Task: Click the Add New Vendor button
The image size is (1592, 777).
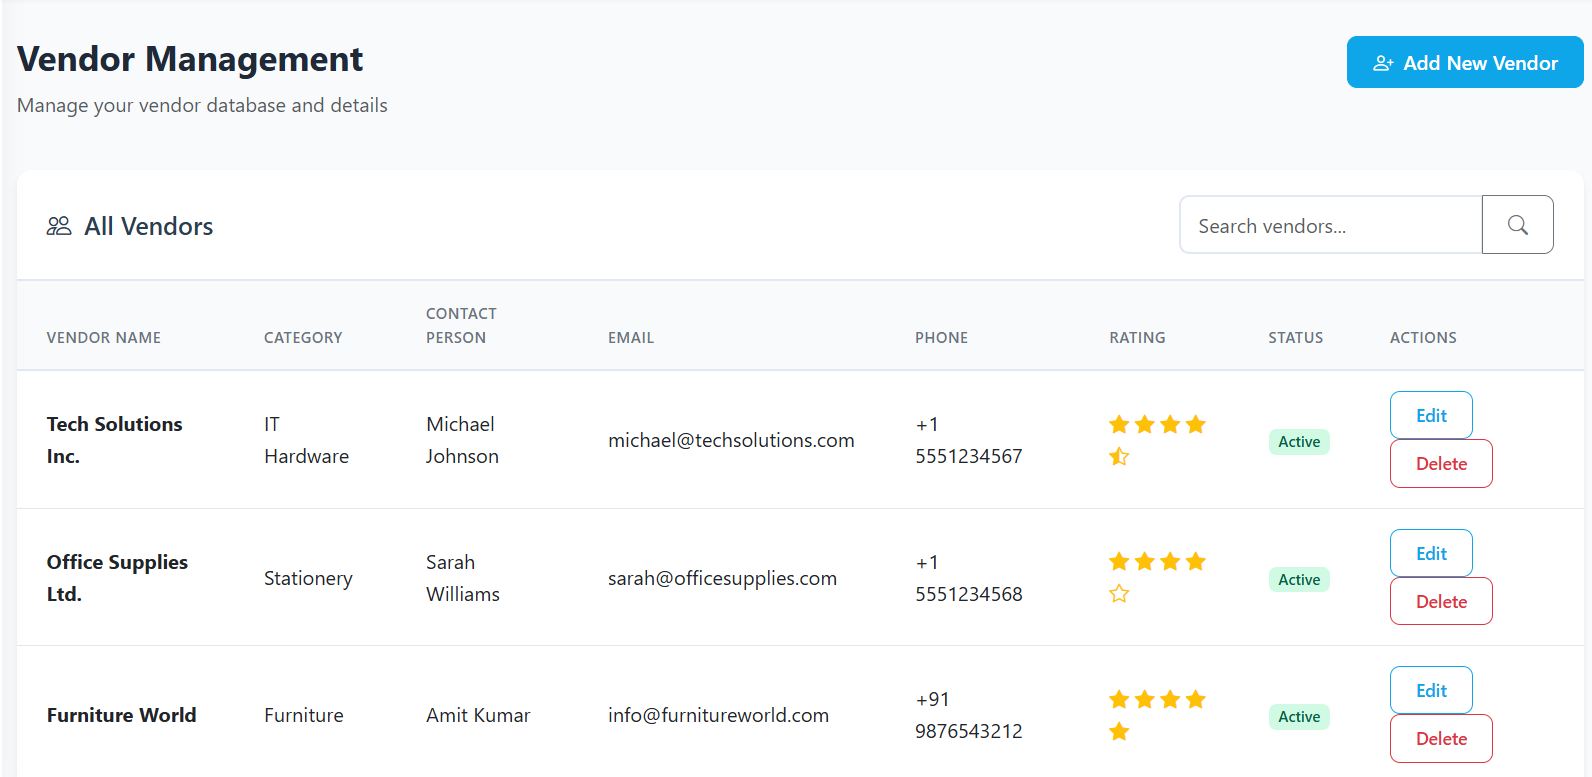Action: point(1465,62)
